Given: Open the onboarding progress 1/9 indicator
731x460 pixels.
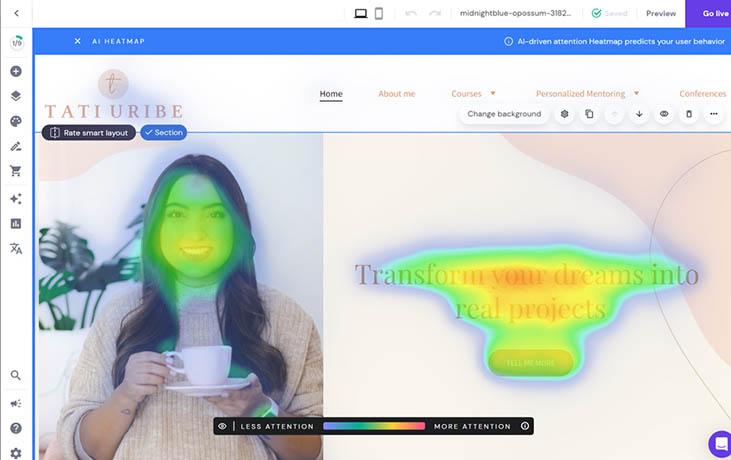Looking at the screenshot, I should [x=16, y=43].
